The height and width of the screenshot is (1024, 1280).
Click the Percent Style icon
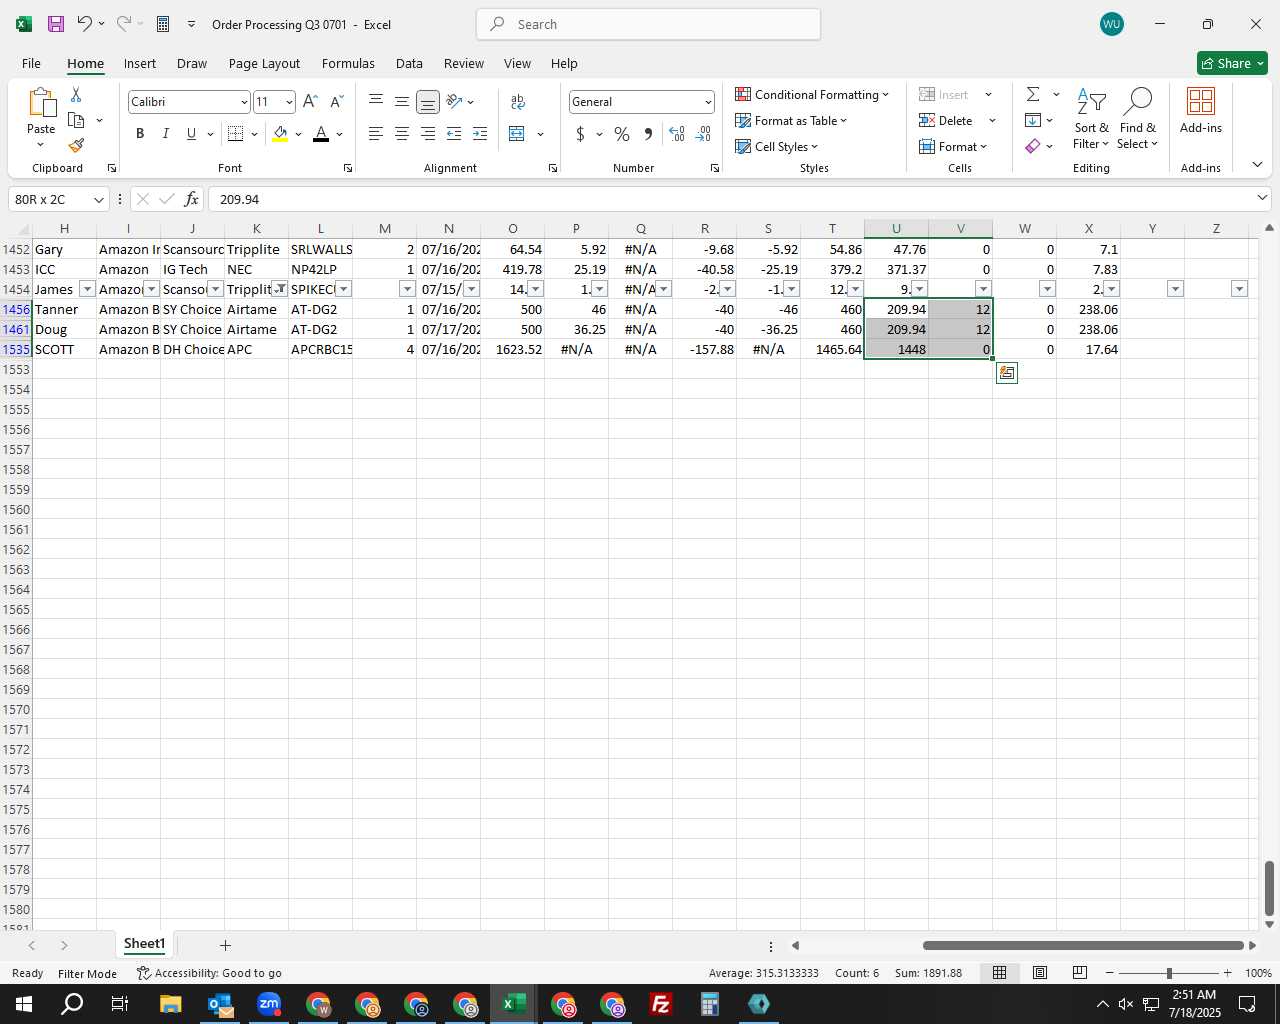coord(622,134)
